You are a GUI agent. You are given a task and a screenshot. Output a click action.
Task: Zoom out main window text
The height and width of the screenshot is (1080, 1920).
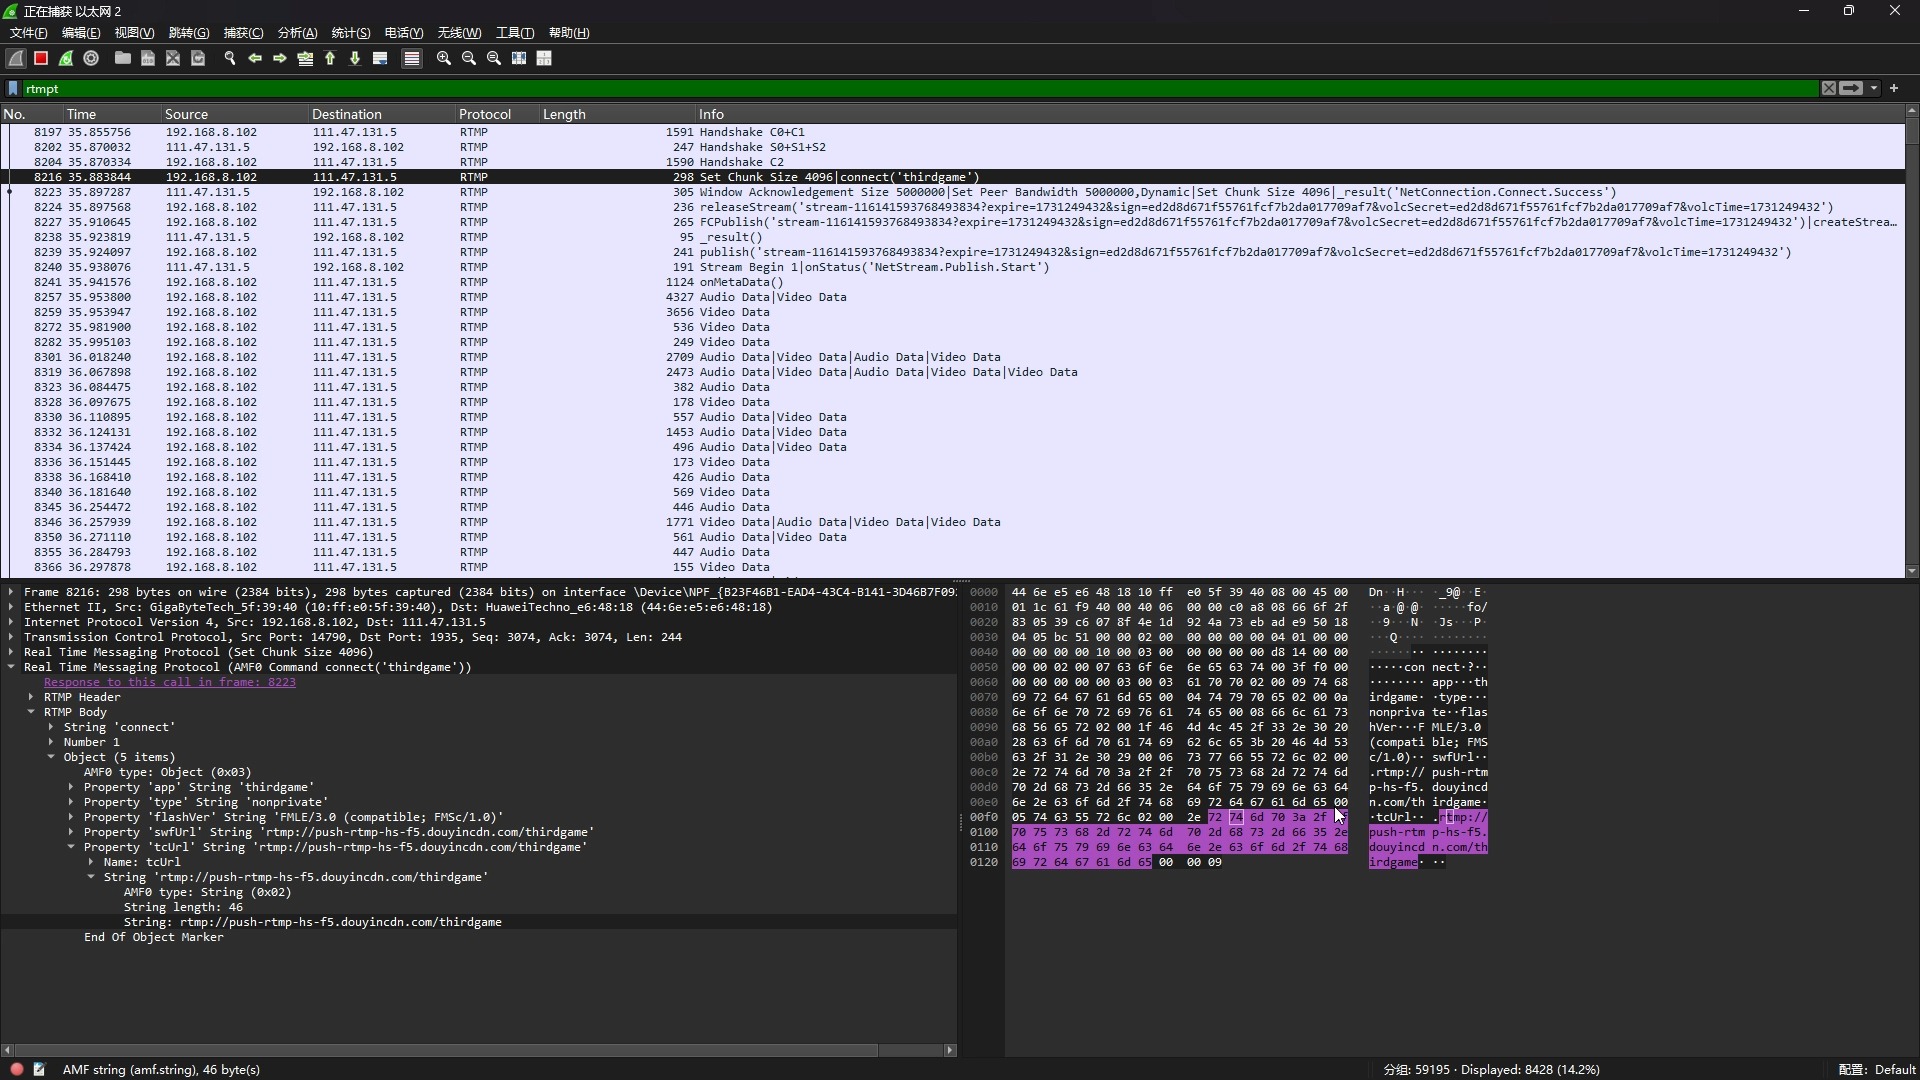(x=469, y=59)
